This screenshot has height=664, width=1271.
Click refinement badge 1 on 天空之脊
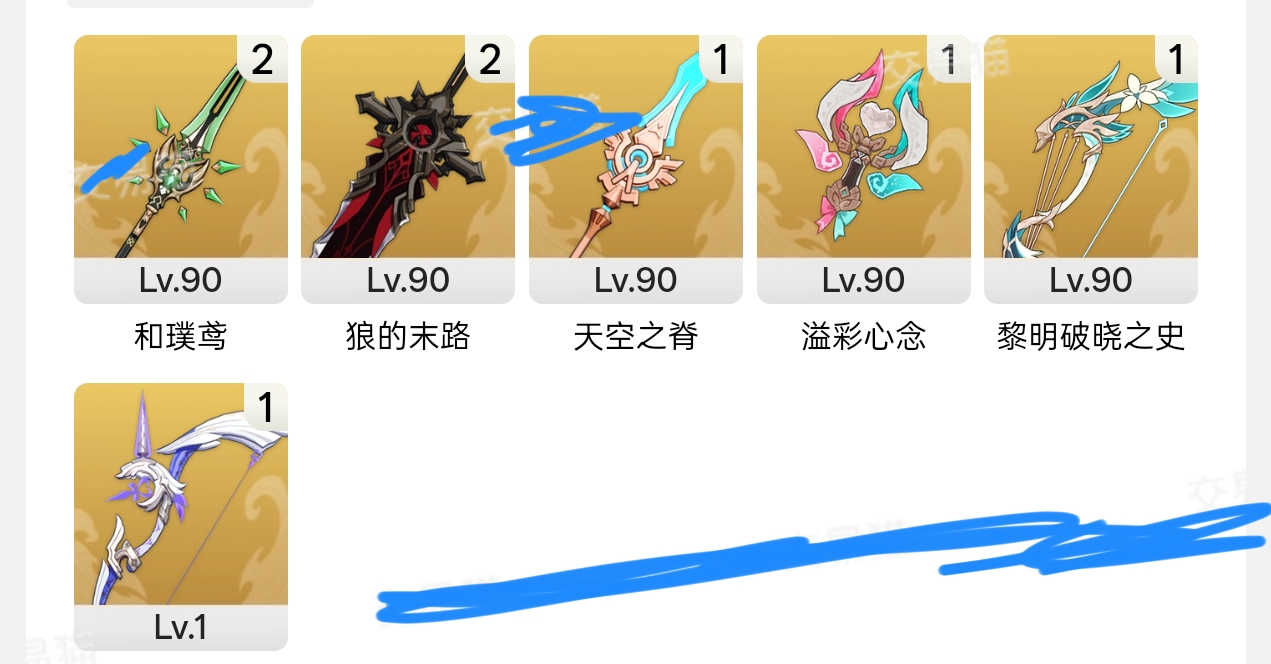718,59
